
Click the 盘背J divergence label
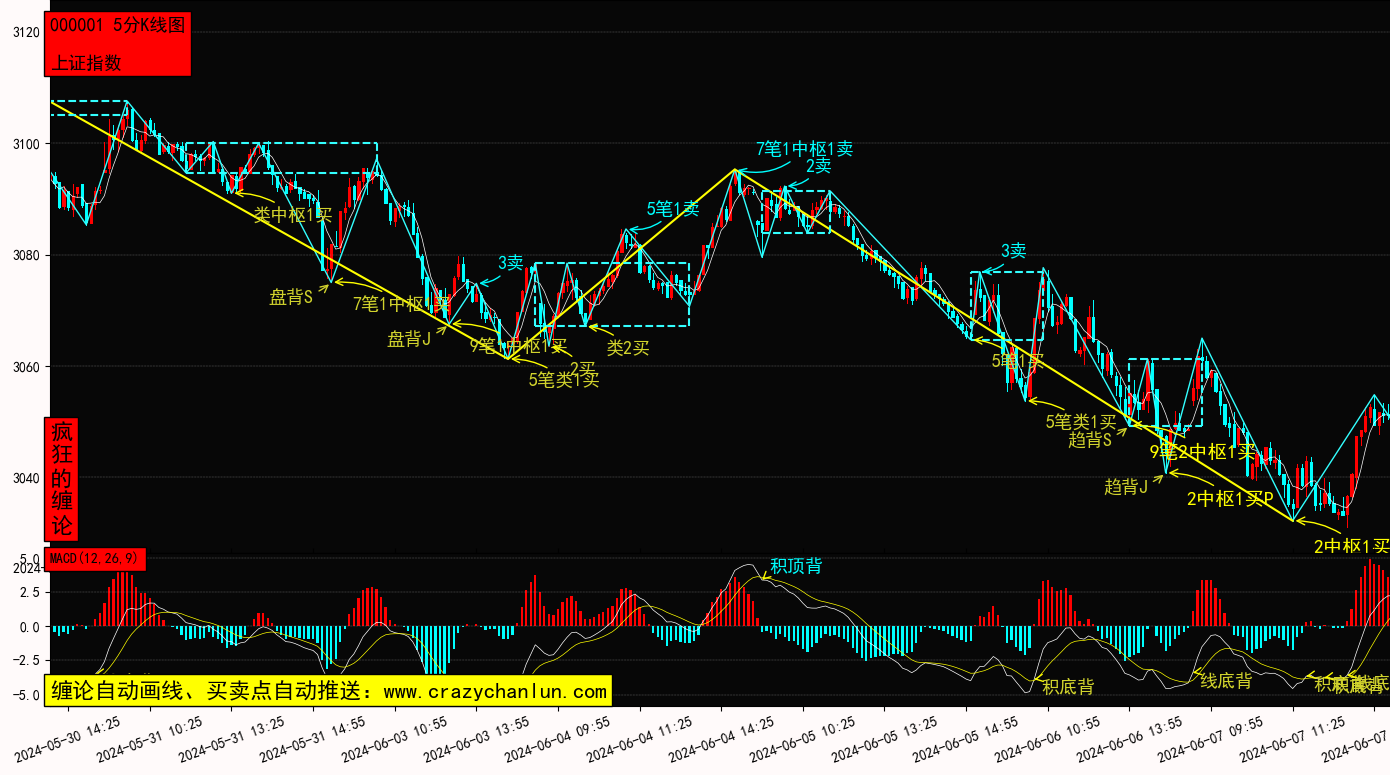tap(409, 339)
